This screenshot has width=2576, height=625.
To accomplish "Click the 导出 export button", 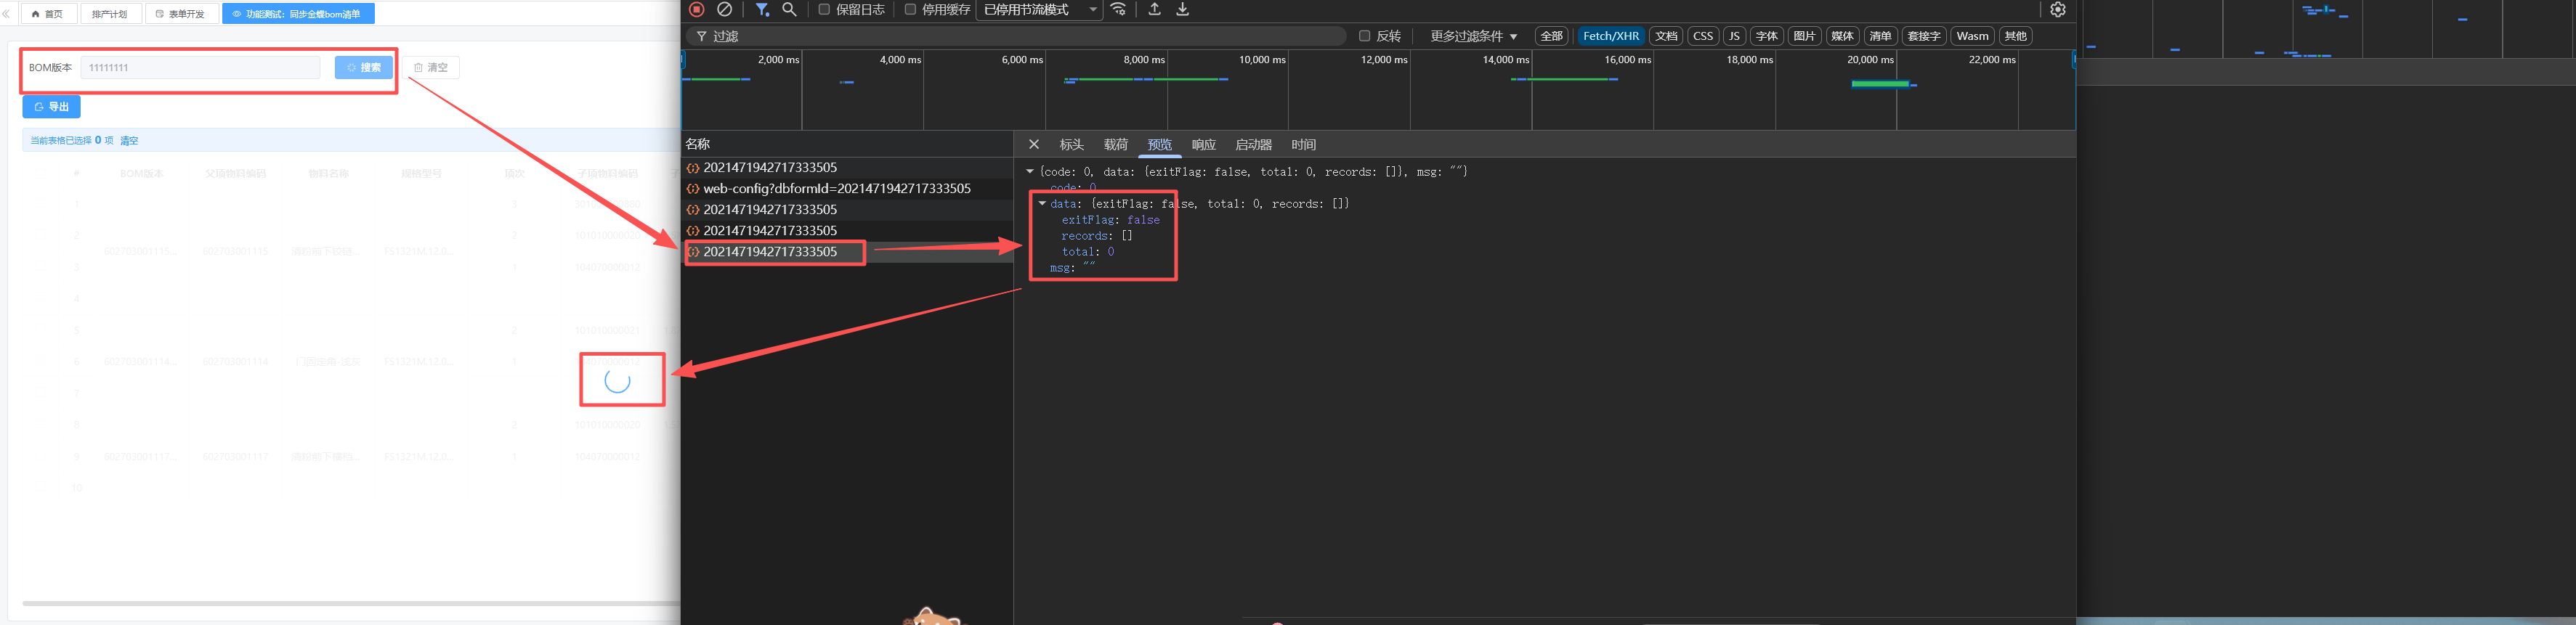I will [x=52, y=107].
